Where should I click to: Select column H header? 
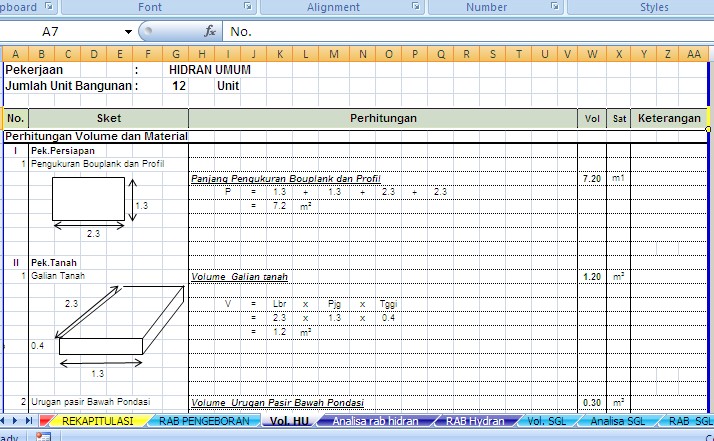(202, 54)
